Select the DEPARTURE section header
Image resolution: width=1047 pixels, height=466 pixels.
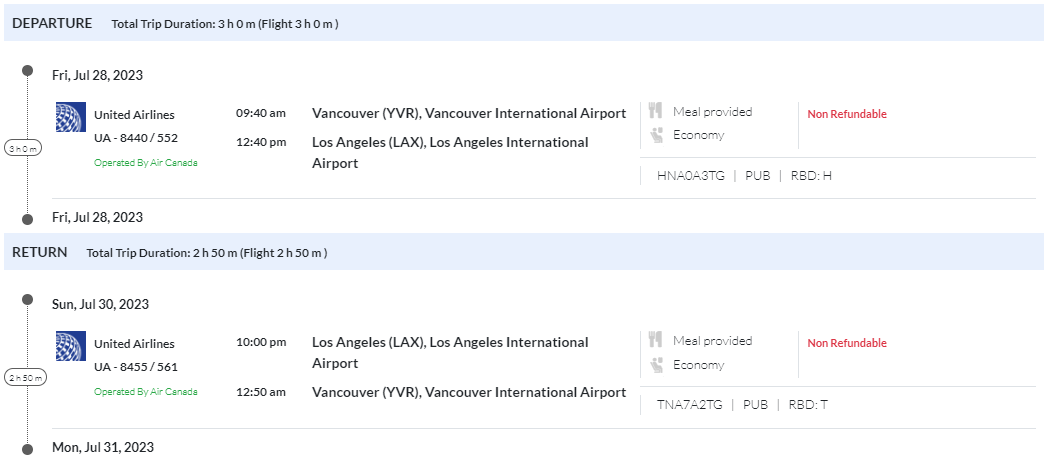52,23
